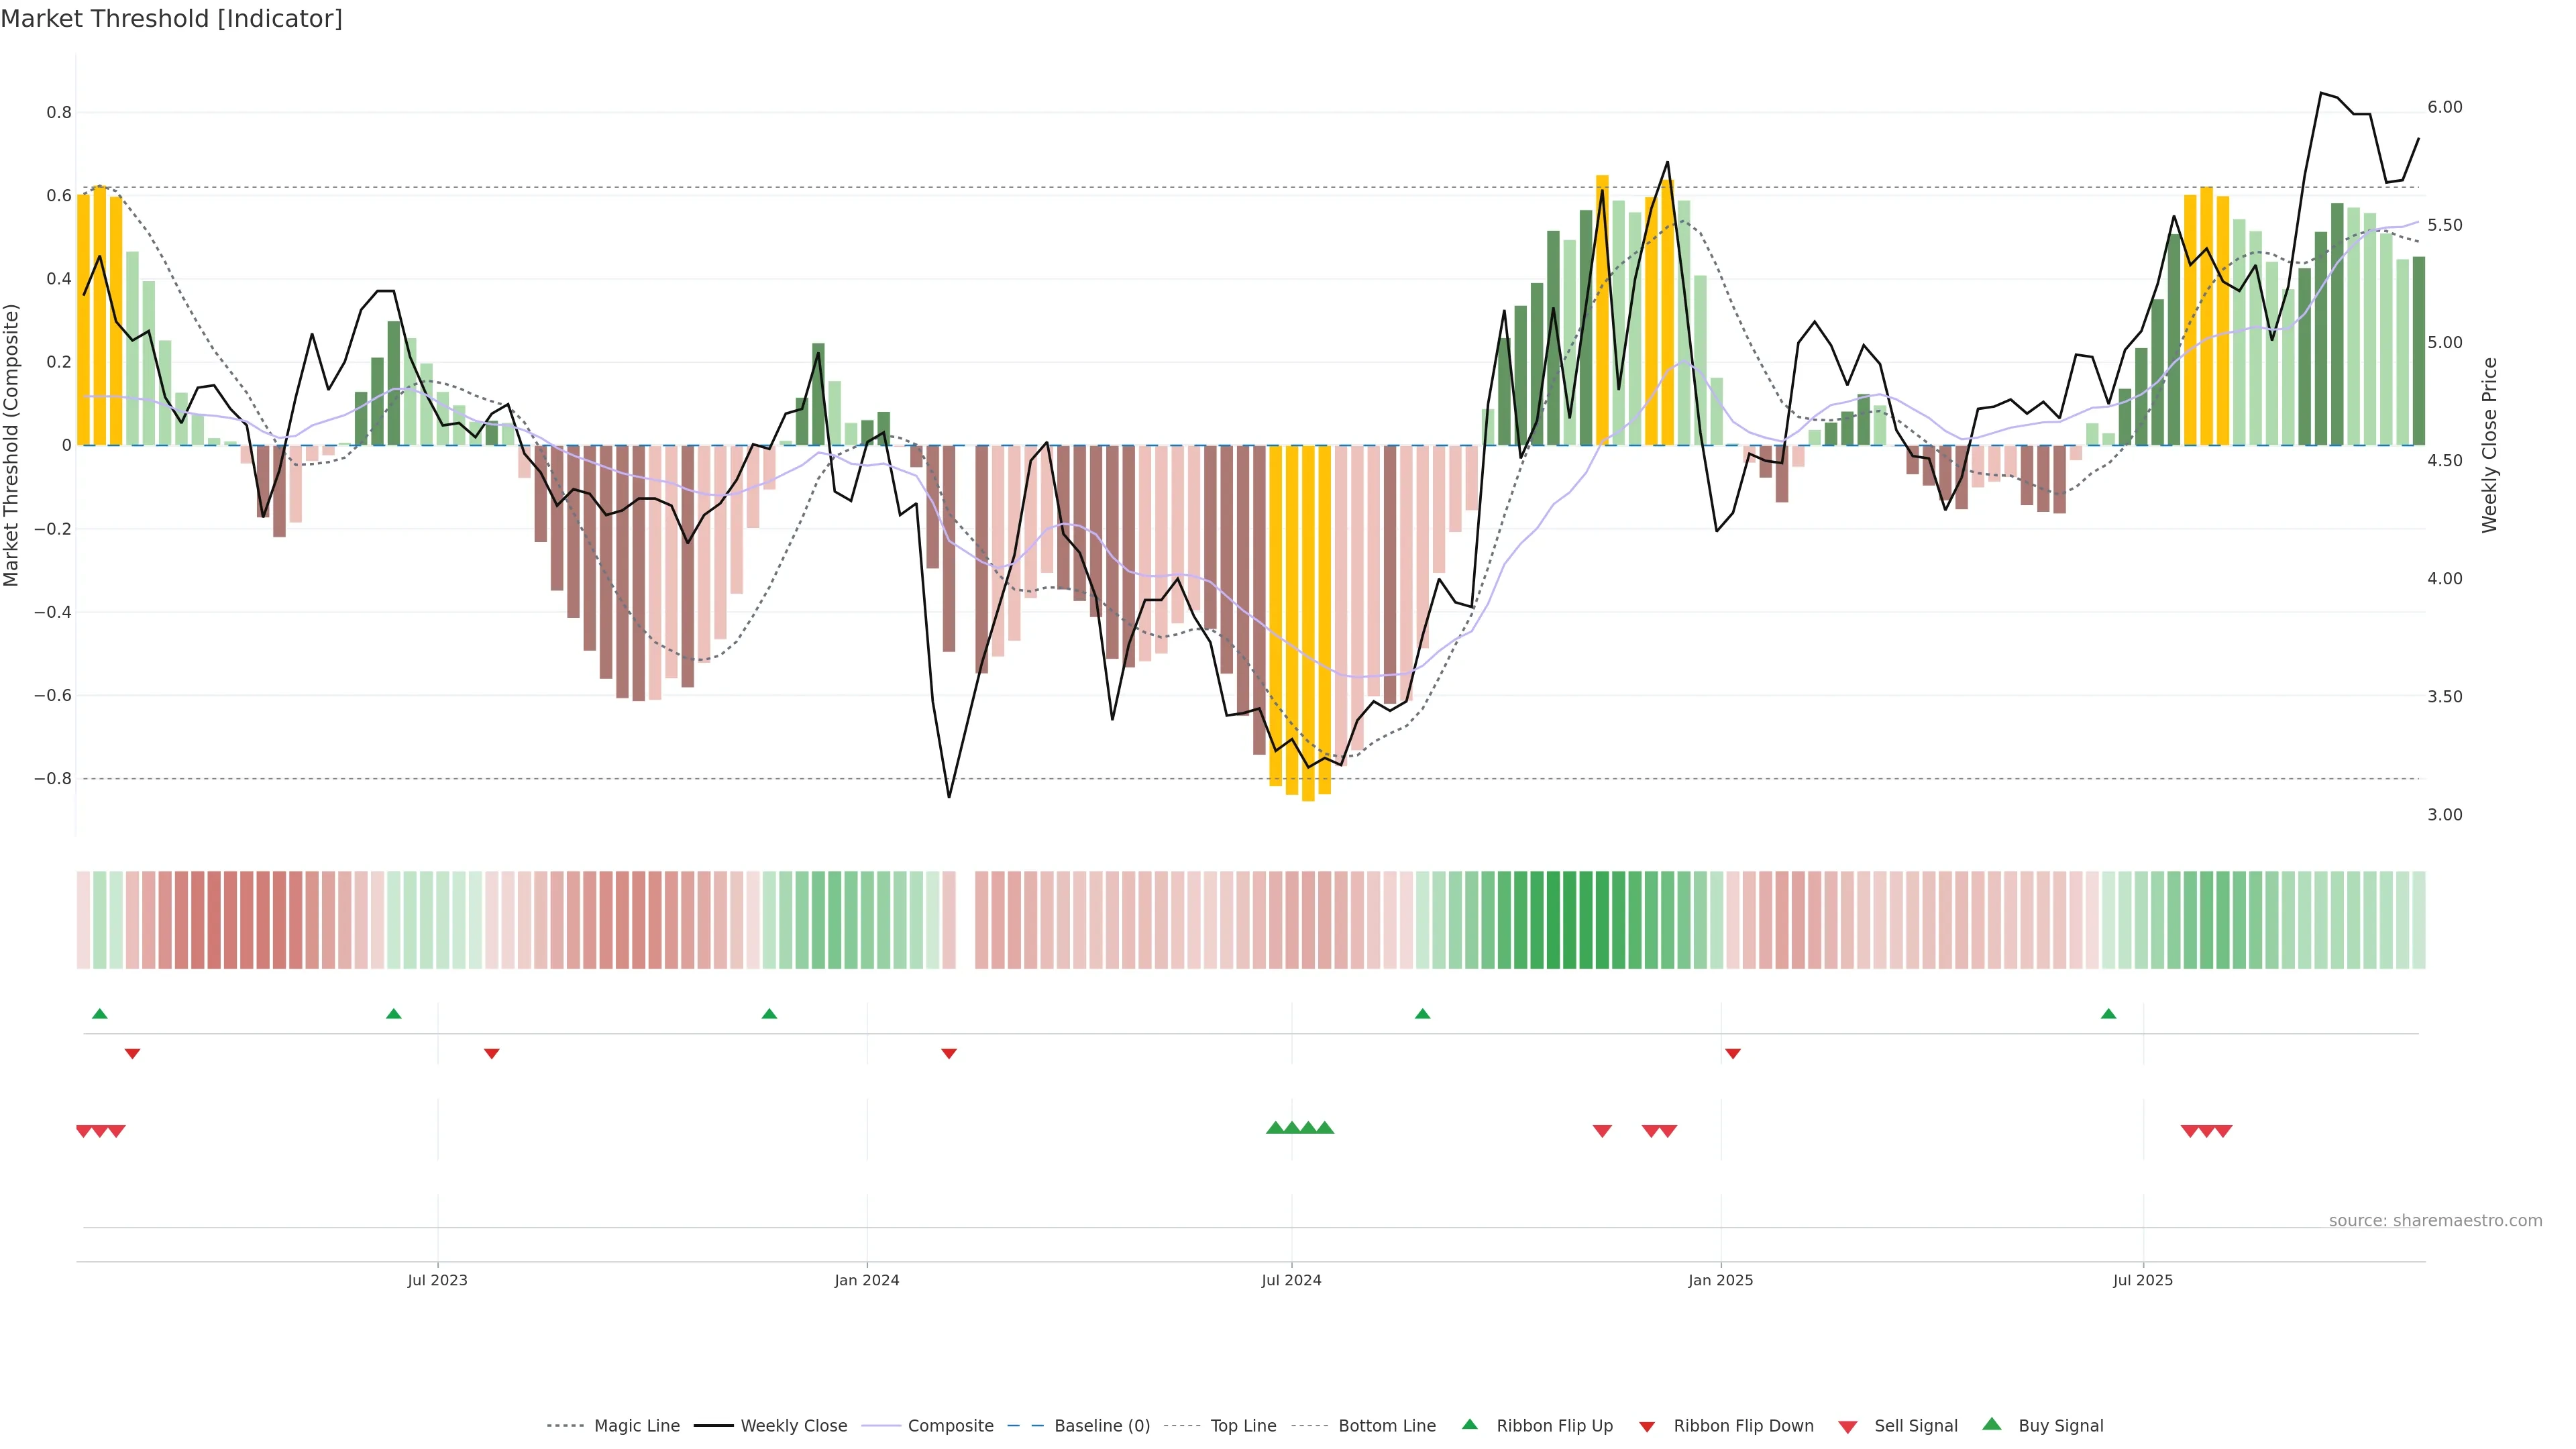Click the Baseline (0) legend entry
Screen dimensions: 2576x1449
[1102, 1426]
